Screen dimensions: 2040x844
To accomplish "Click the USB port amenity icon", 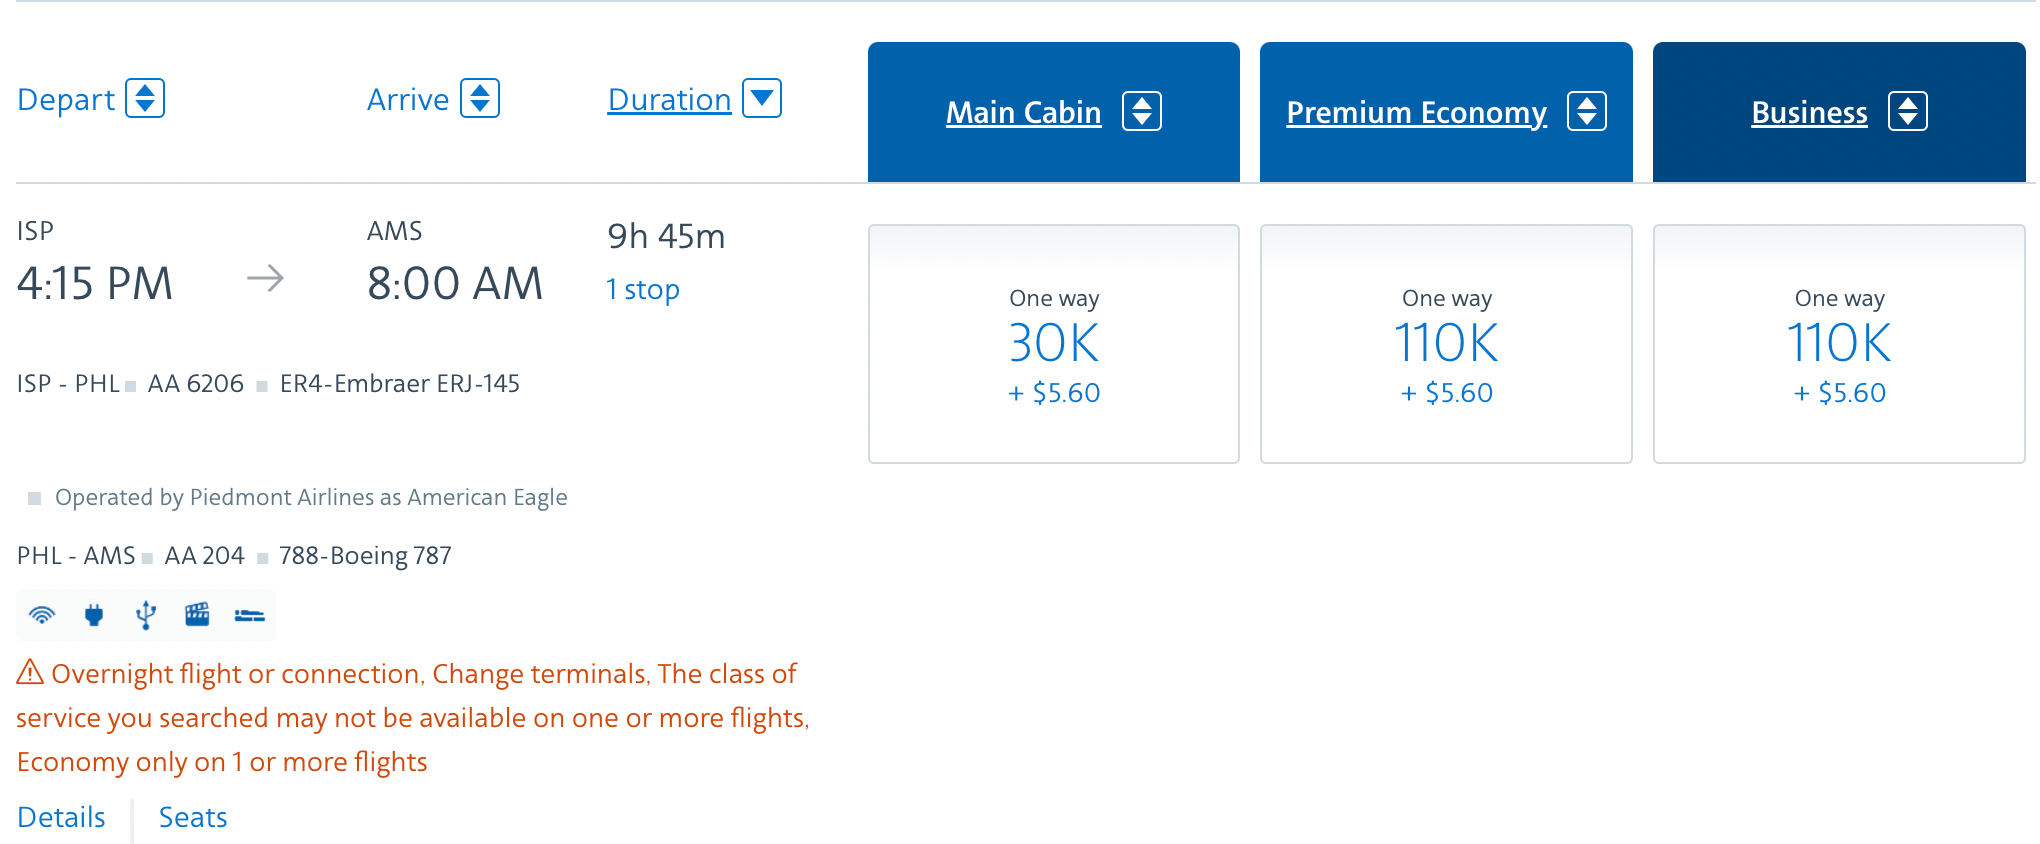I will (146, 615).
